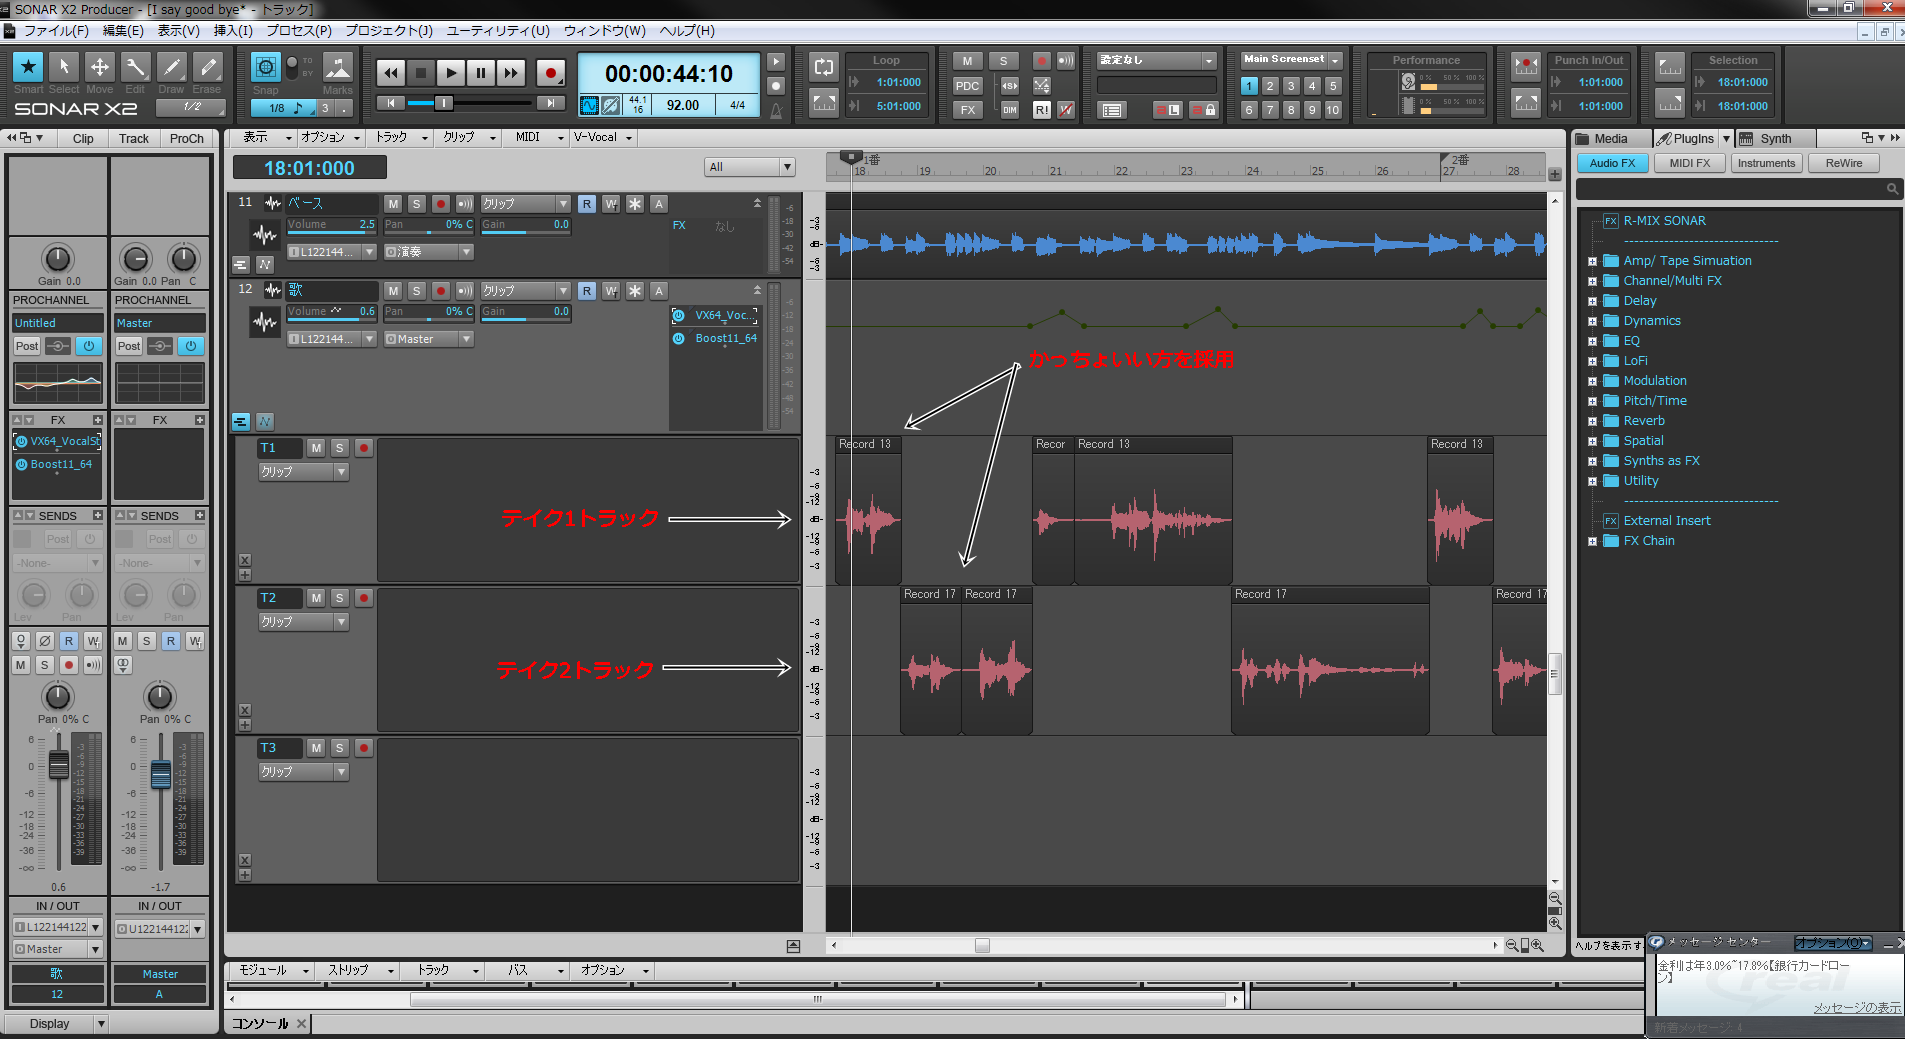Open the Display dropdown in inspector
1905x1039 pixels.
57,1024
